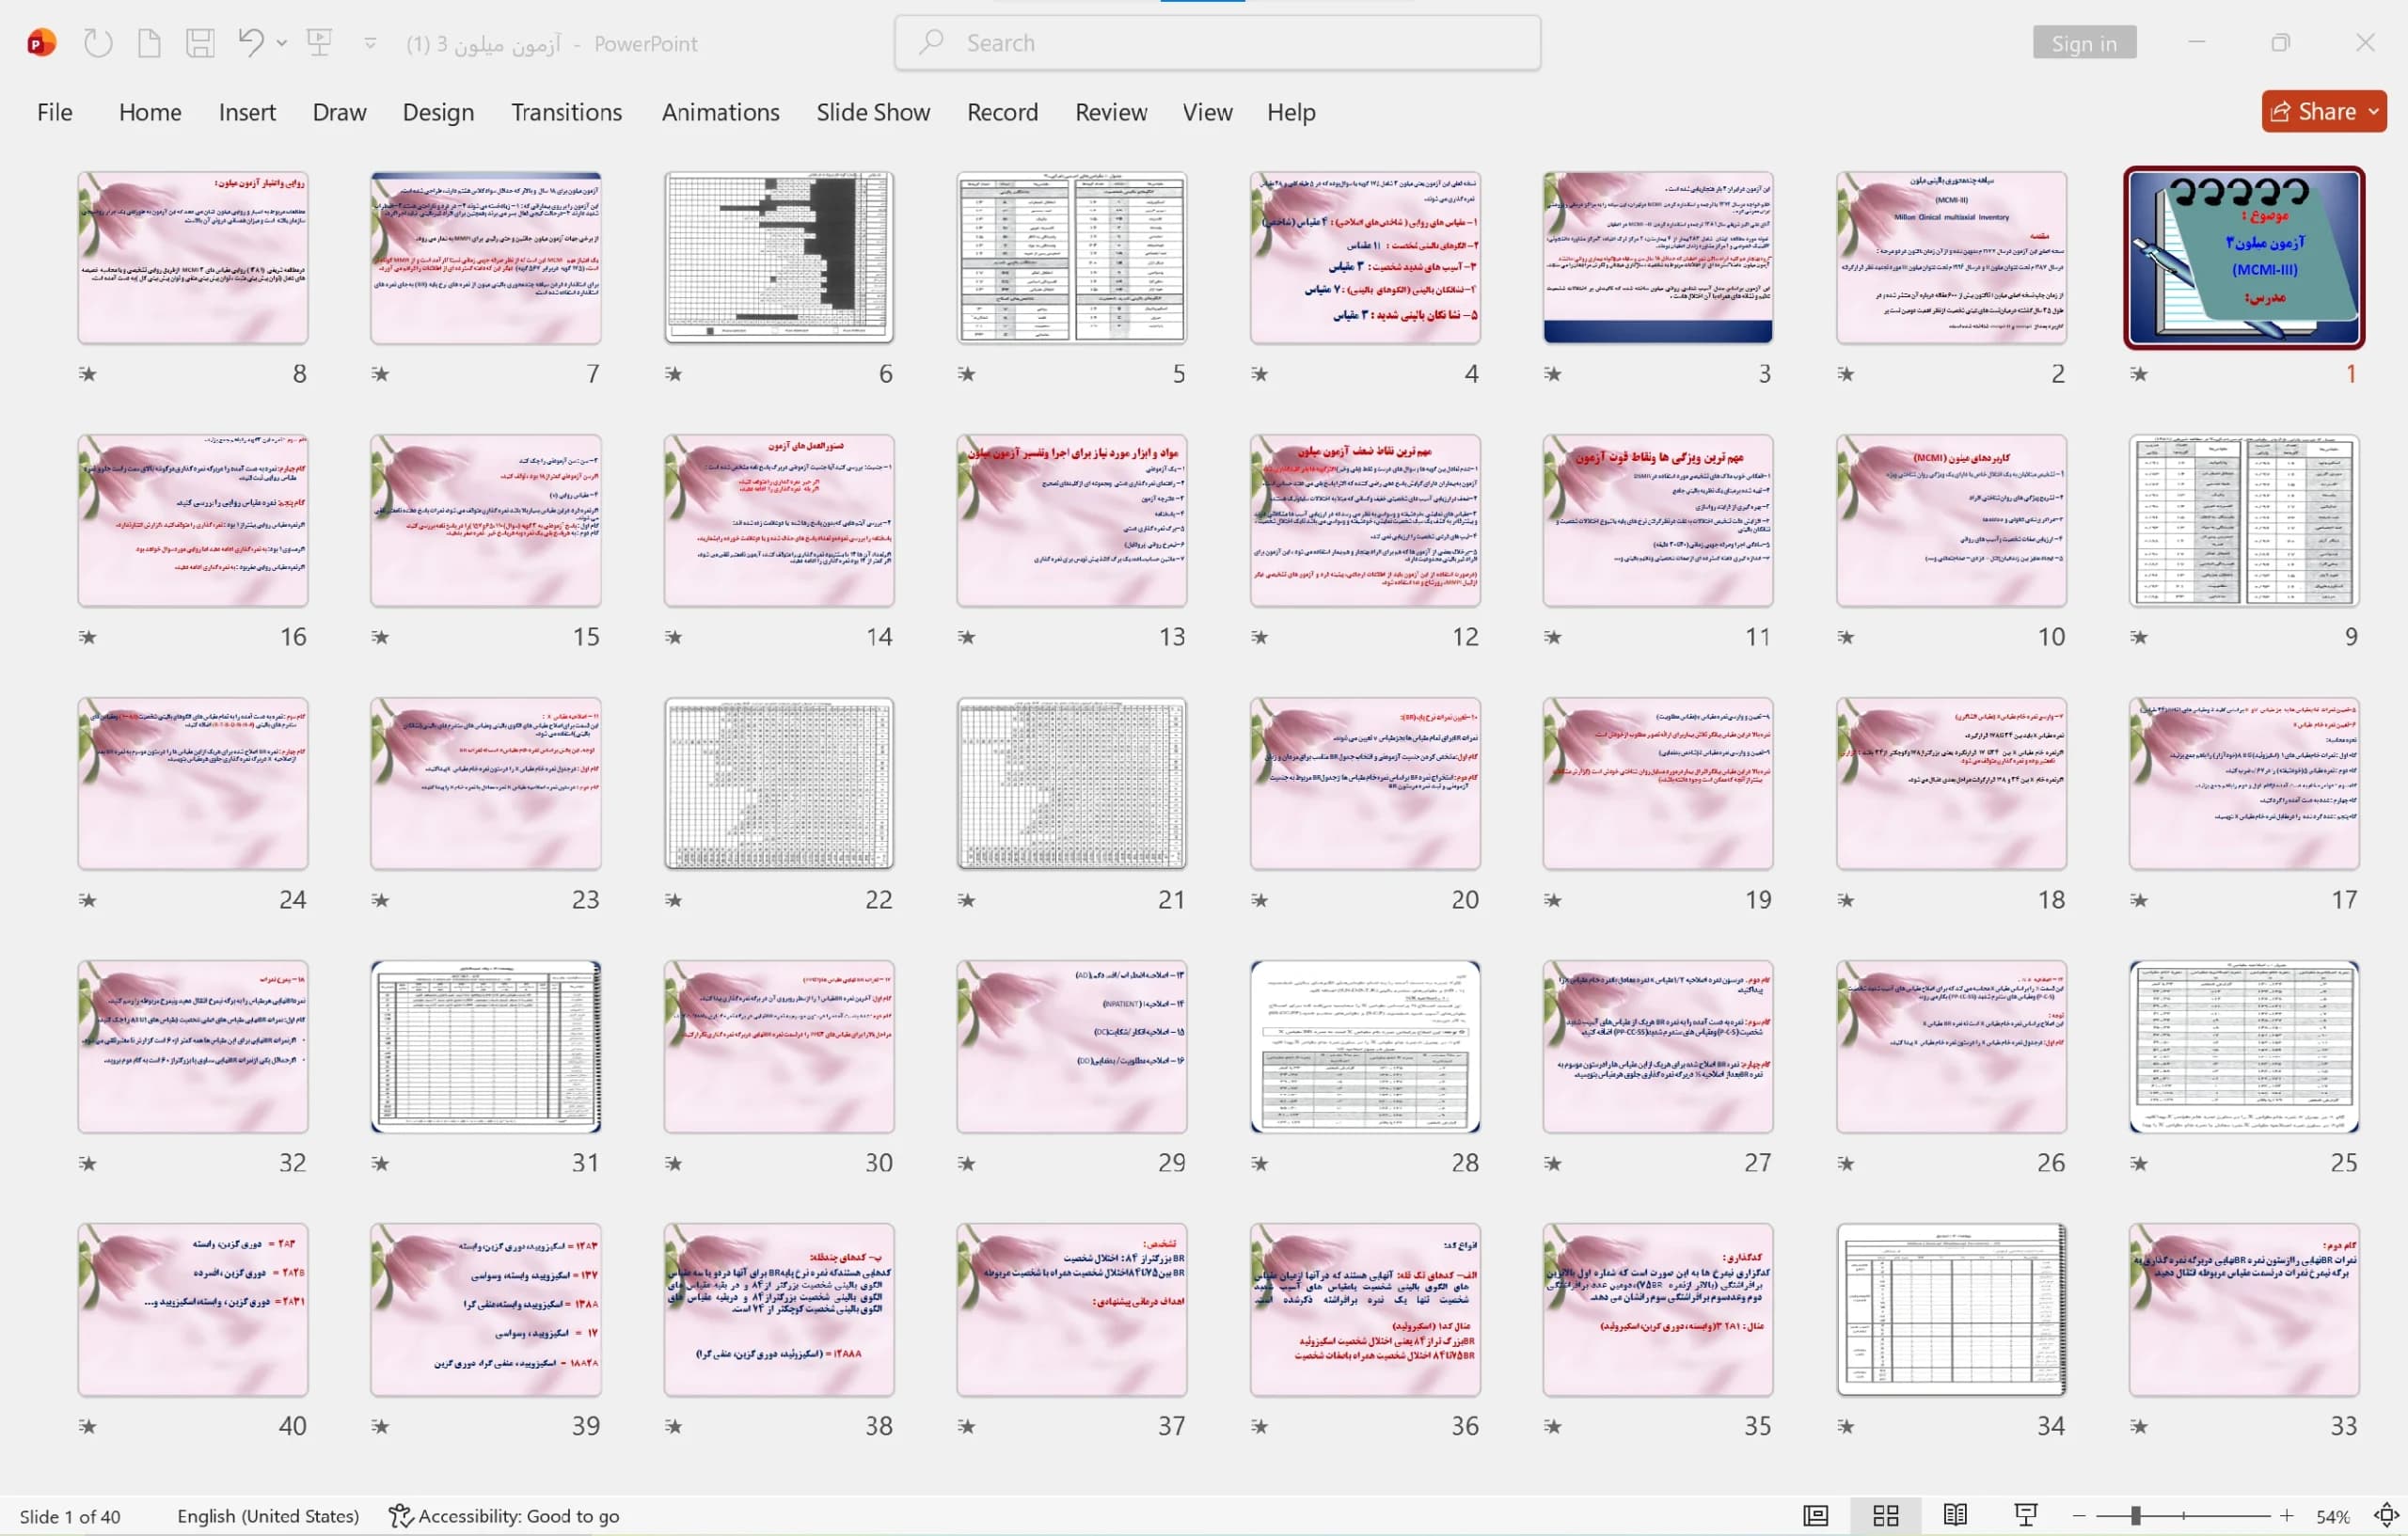
Task: Start Slide Show from status bar icon
Action: point(2026,1516)
